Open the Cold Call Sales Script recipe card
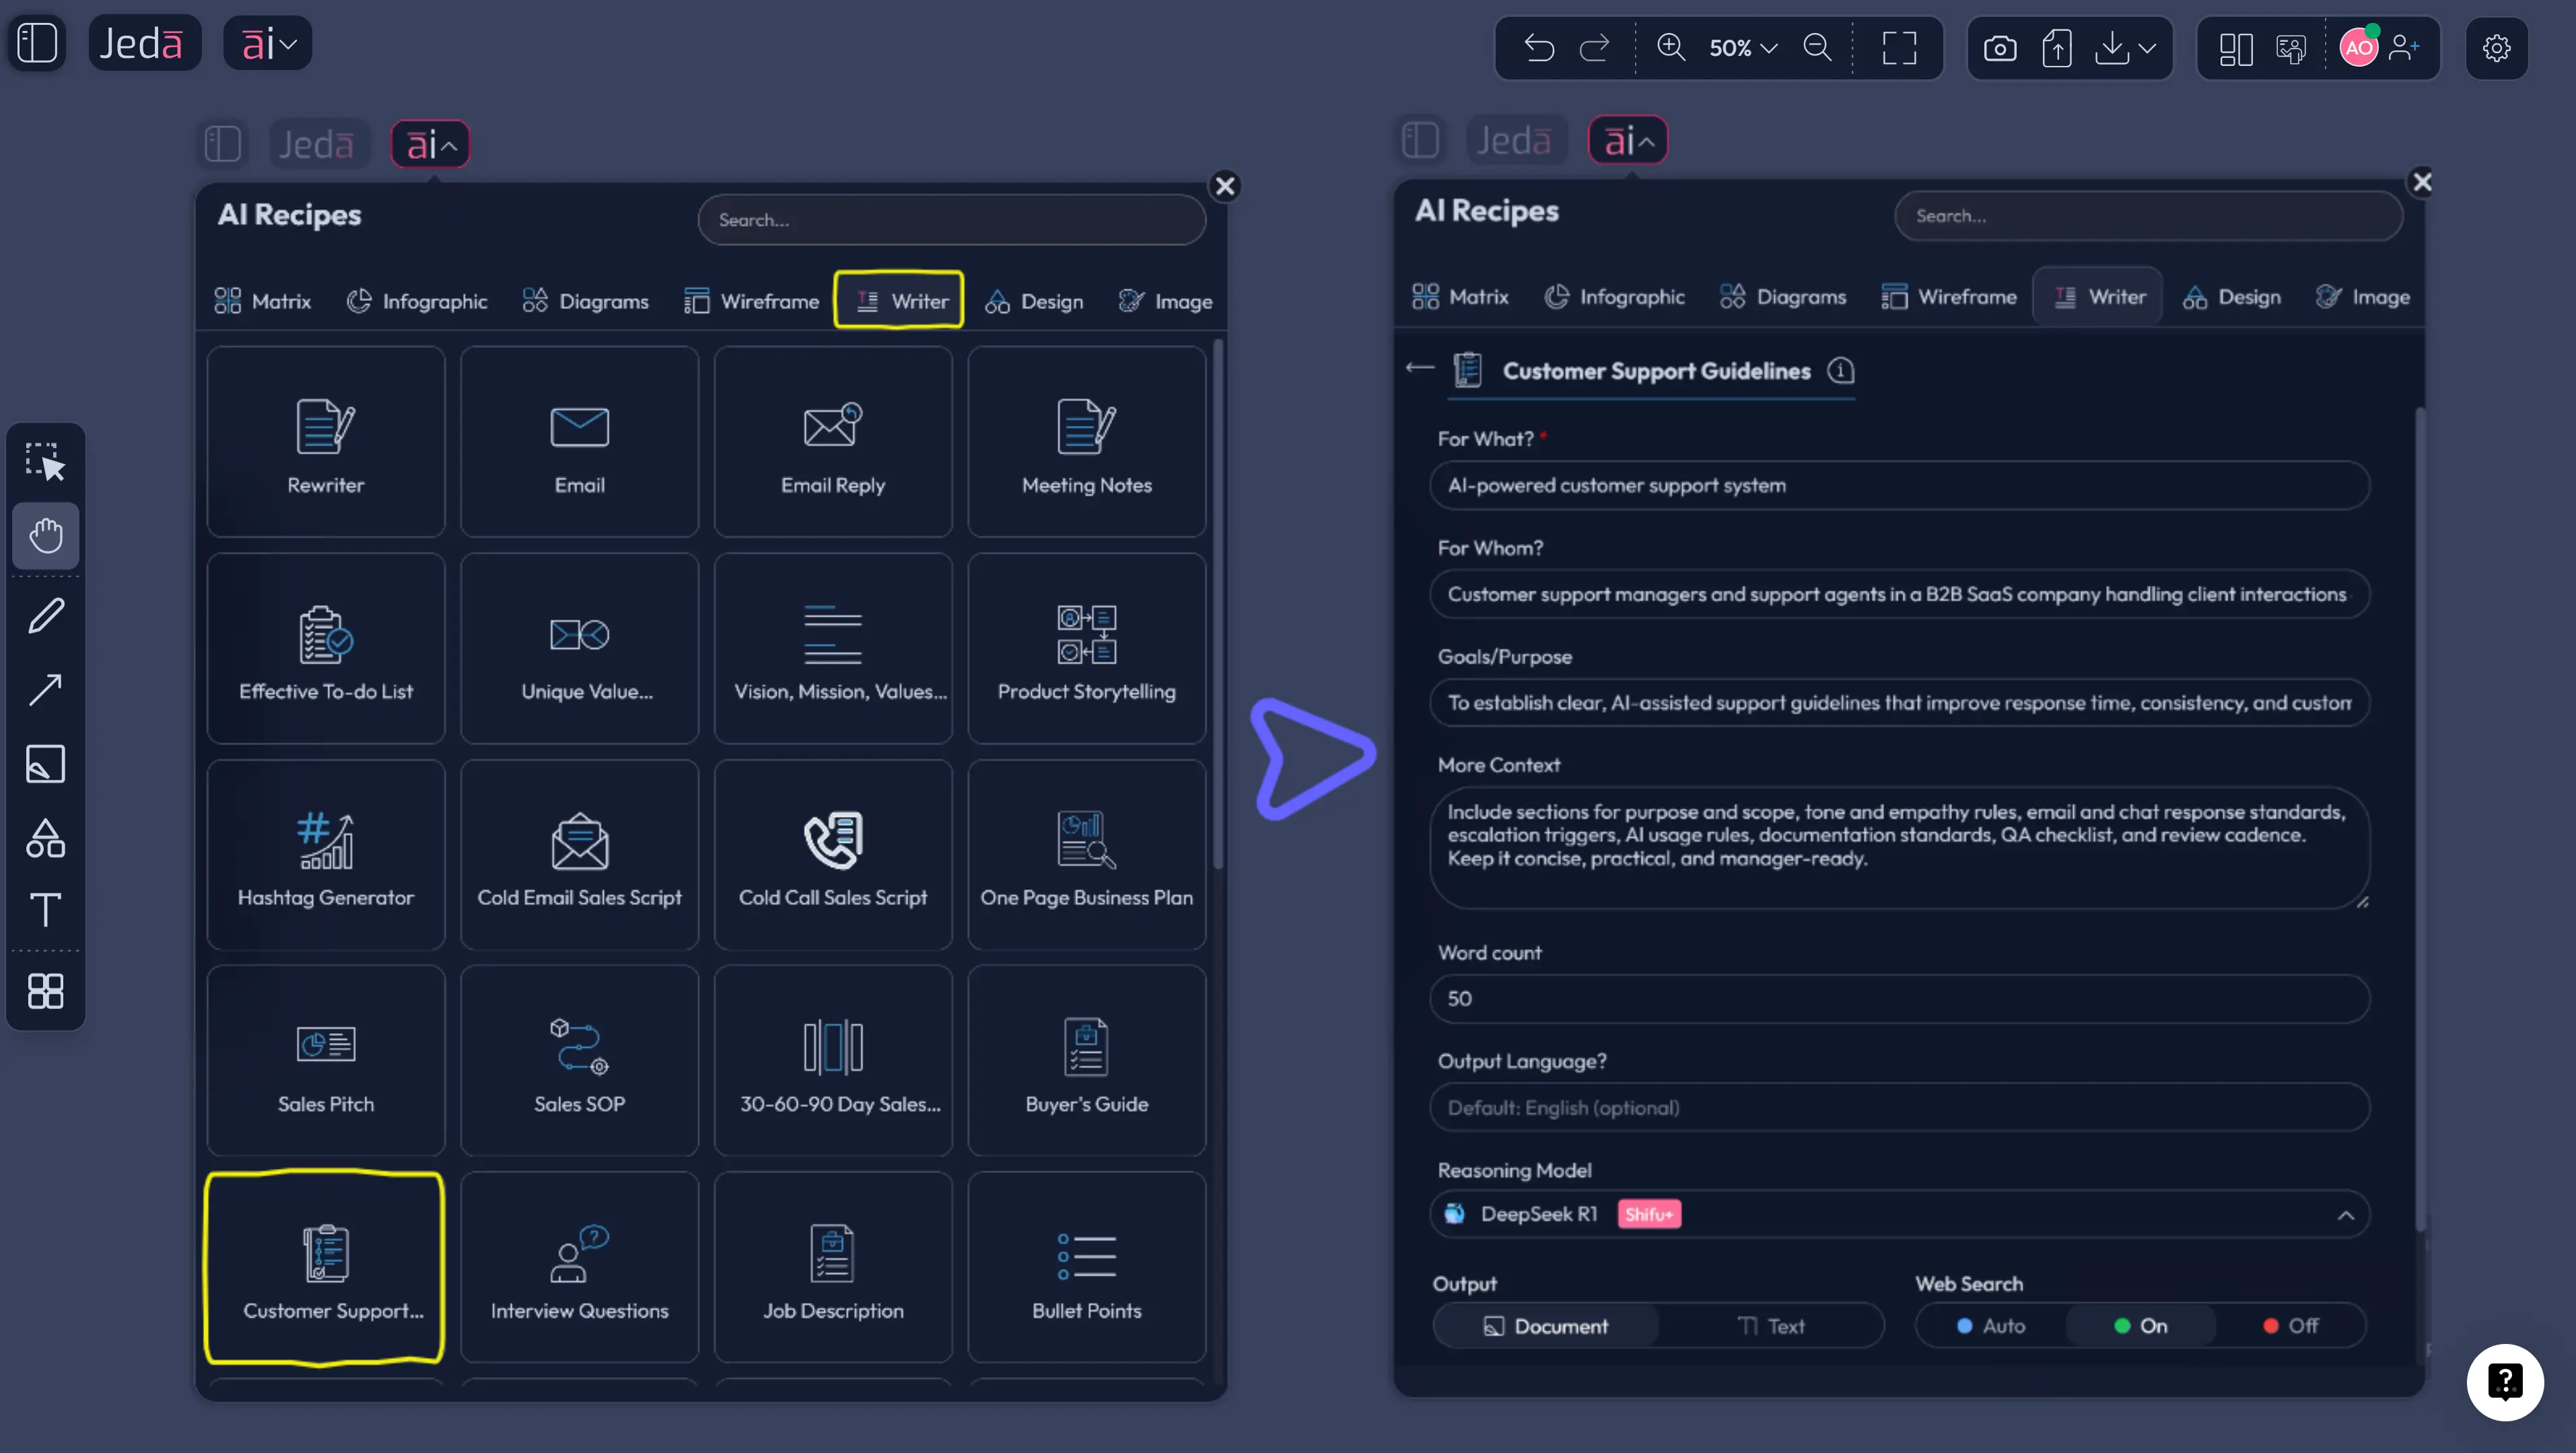2576x1453 pixels. click(833, 855)
